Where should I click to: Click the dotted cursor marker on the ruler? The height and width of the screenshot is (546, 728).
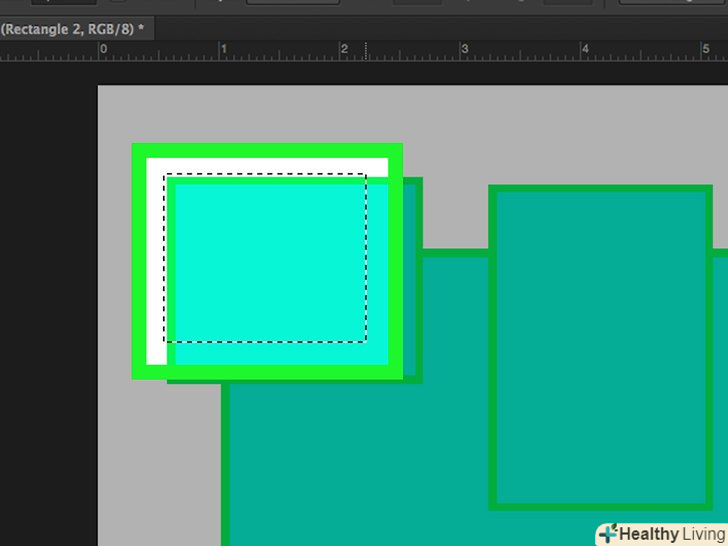[x=365, y=51]
